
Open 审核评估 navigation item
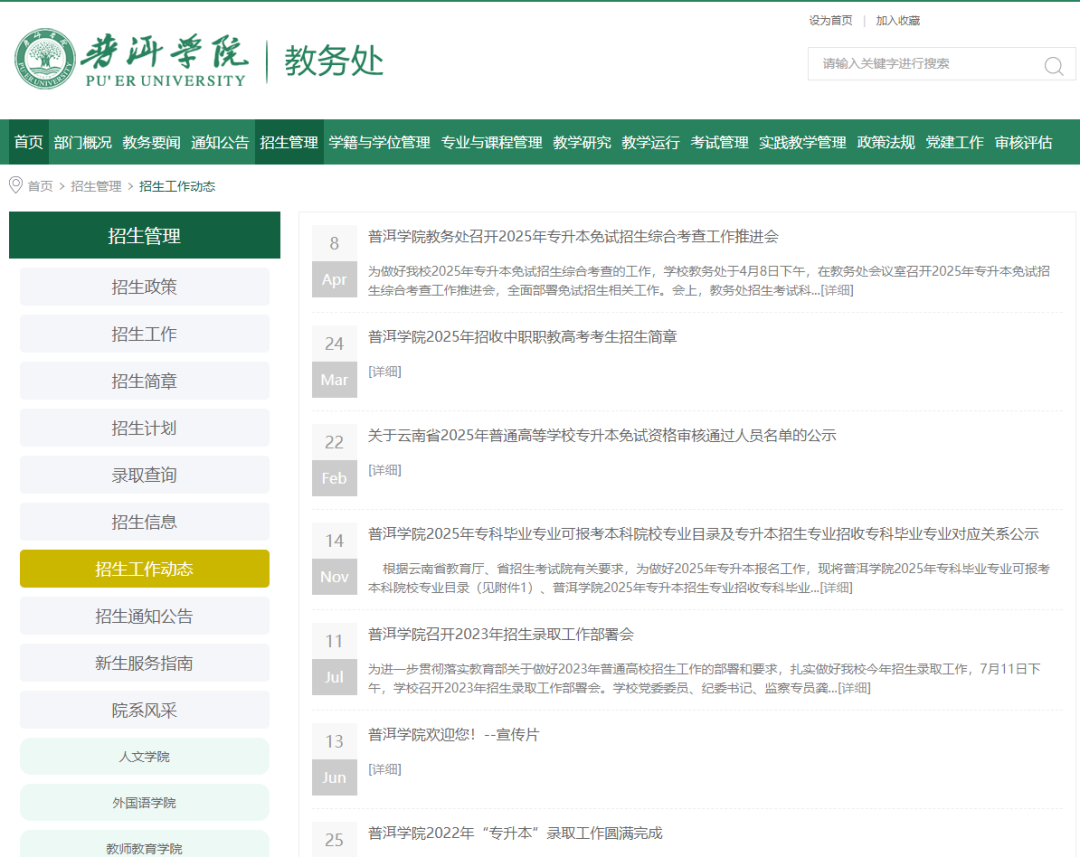[1024, 142]
